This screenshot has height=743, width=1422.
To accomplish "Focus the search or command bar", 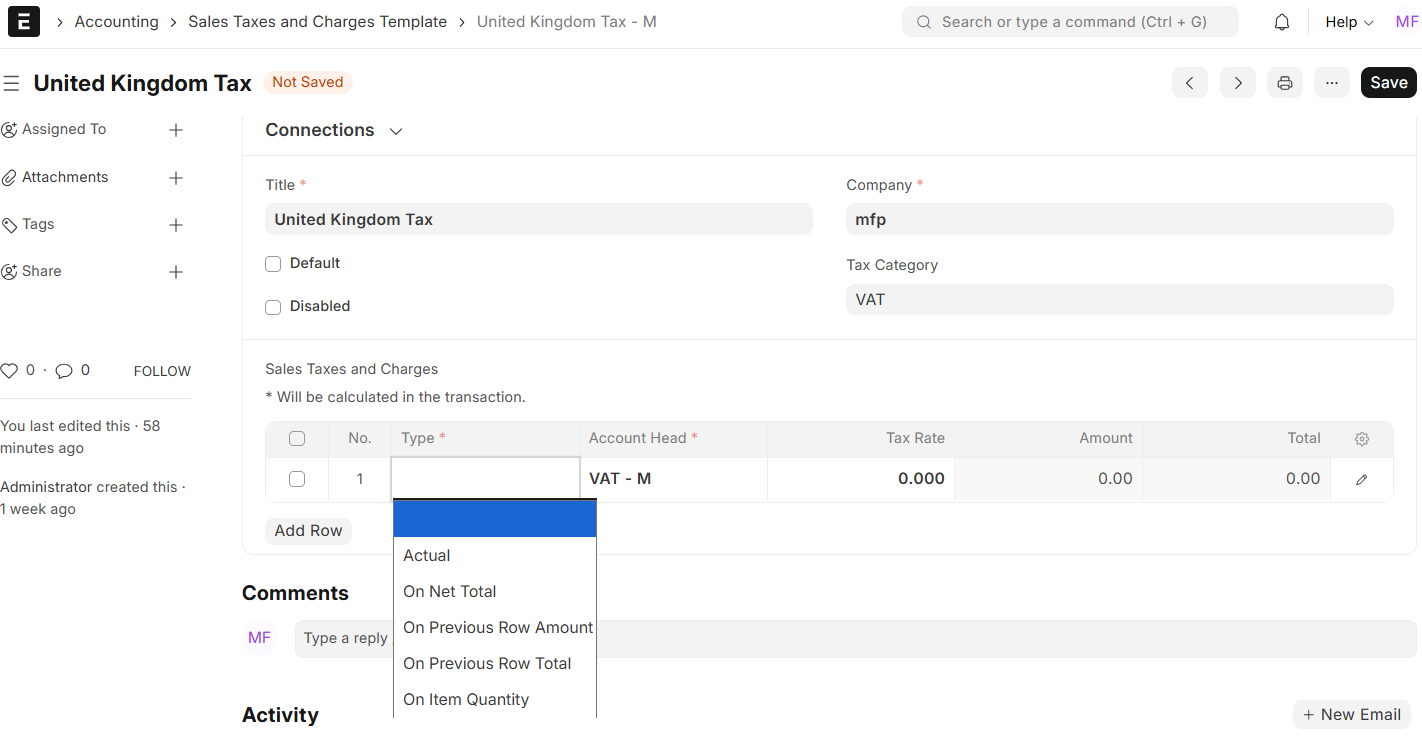I will (x=1070, y=22).
